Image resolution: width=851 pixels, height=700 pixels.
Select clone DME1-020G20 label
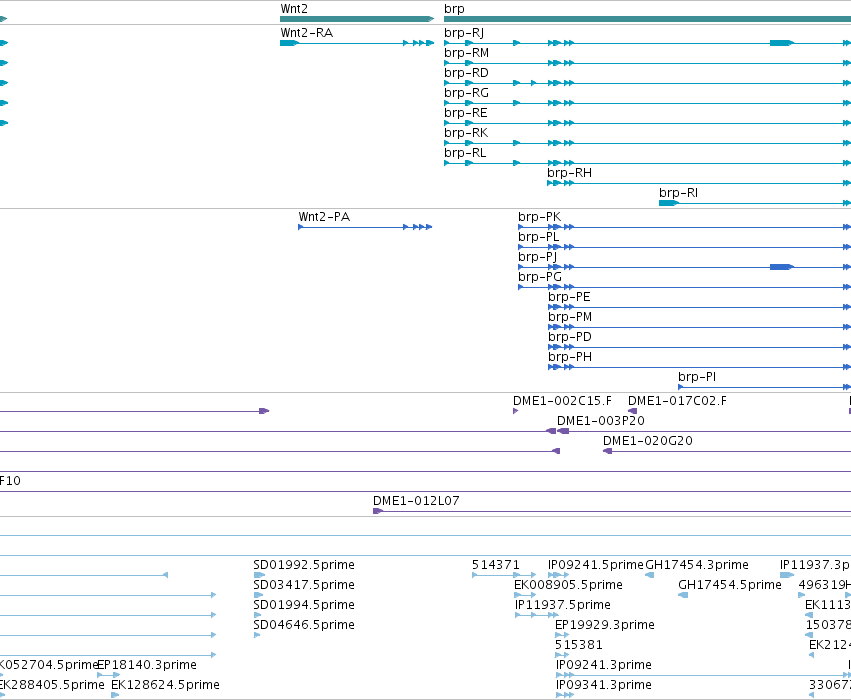[x=648, y=441]
